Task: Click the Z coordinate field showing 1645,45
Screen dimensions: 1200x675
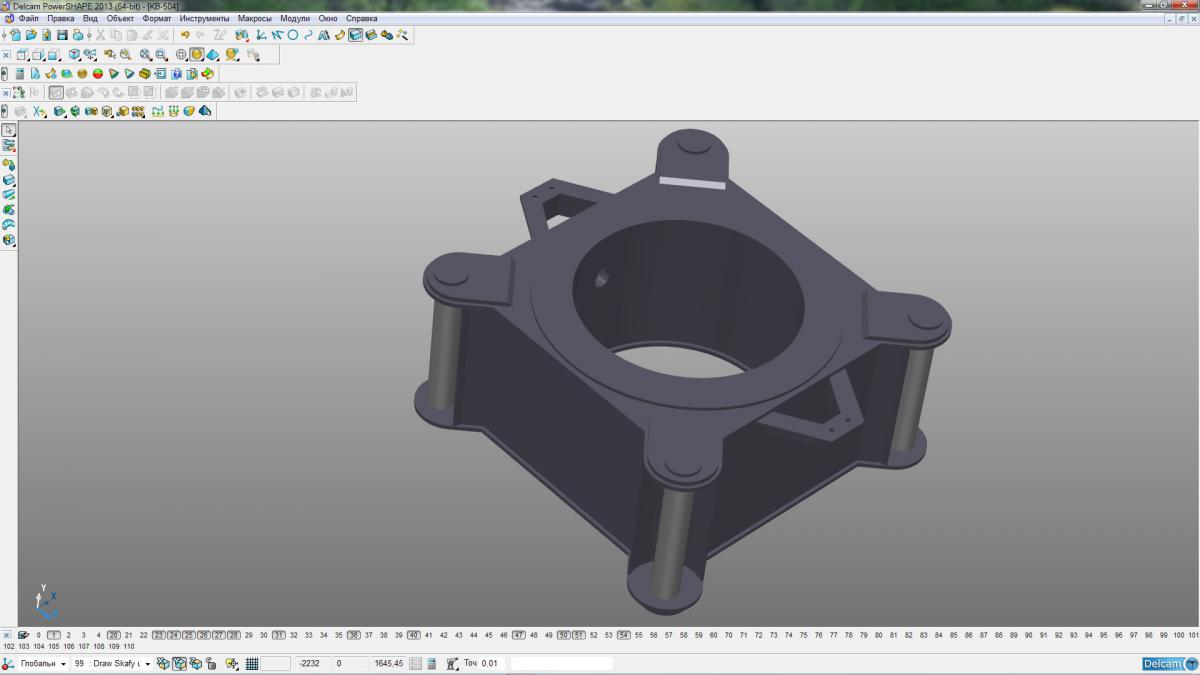Action: (x=388, y=663)
